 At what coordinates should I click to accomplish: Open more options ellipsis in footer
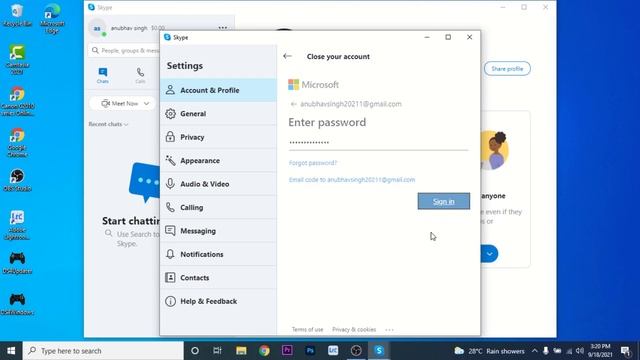coord(389,329)
